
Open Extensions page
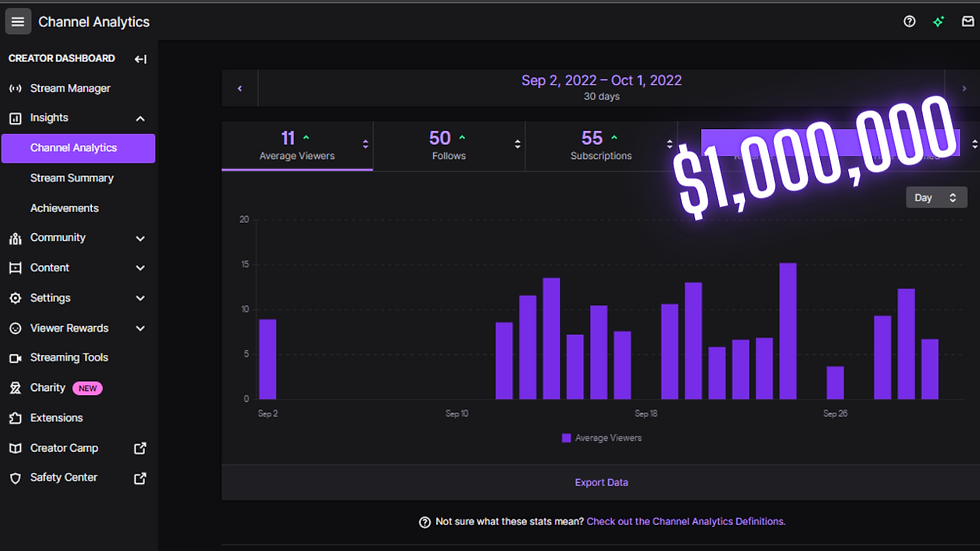click(56, 418)
